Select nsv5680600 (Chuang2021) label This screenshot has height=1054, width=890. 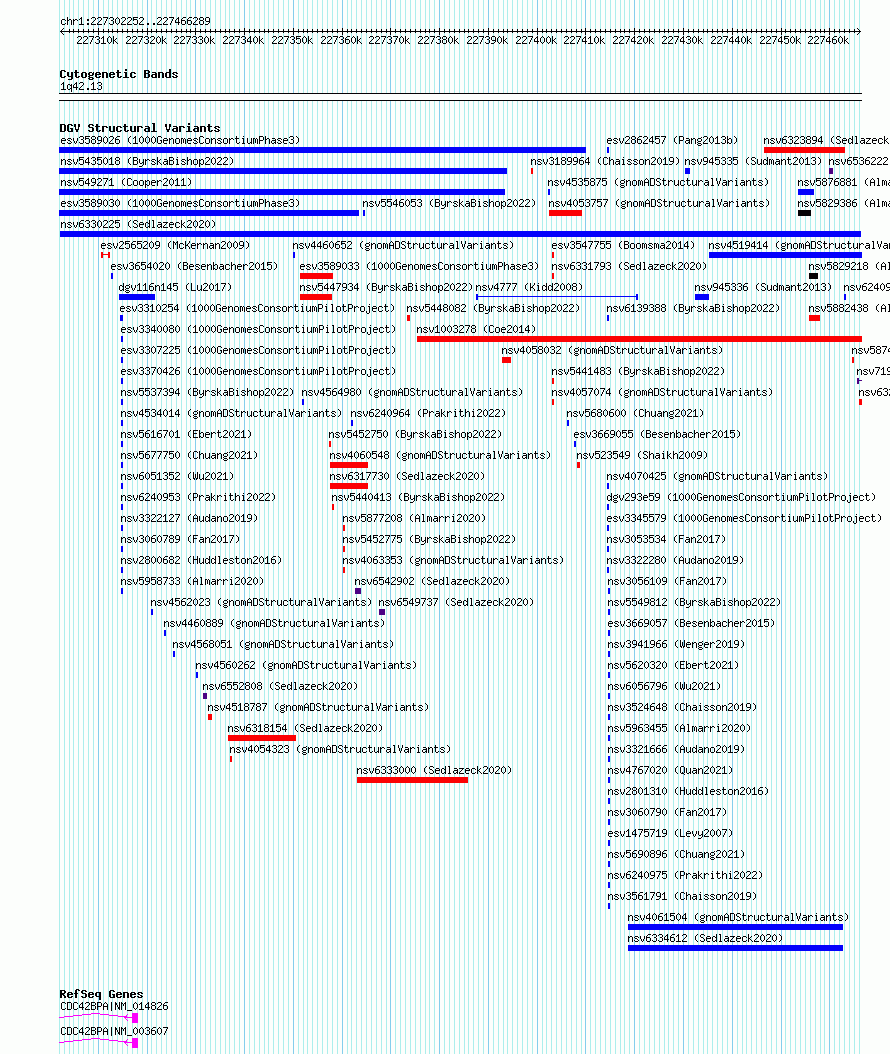tap(635, 413)
